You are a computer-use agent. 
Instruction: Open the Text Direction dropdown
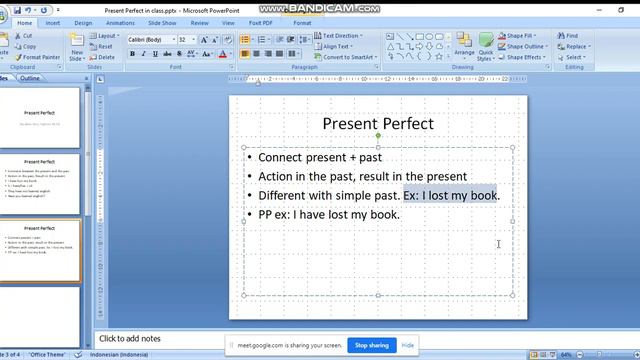pos(338,36)
